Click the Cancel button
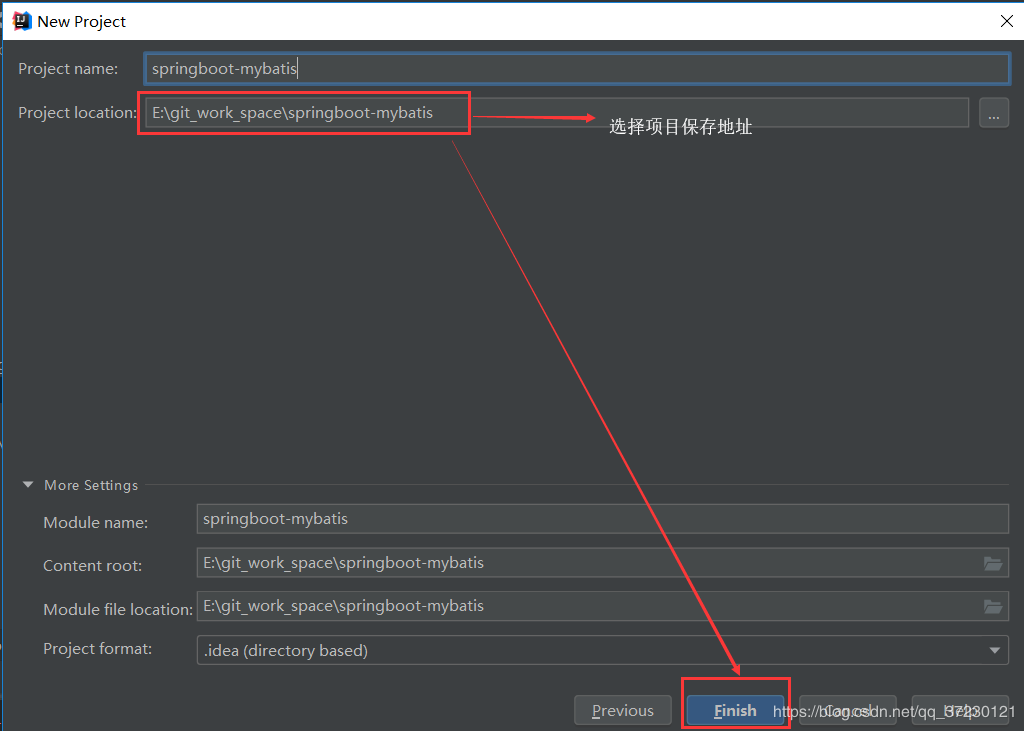 pyautogui.click(x=848, y=710)
